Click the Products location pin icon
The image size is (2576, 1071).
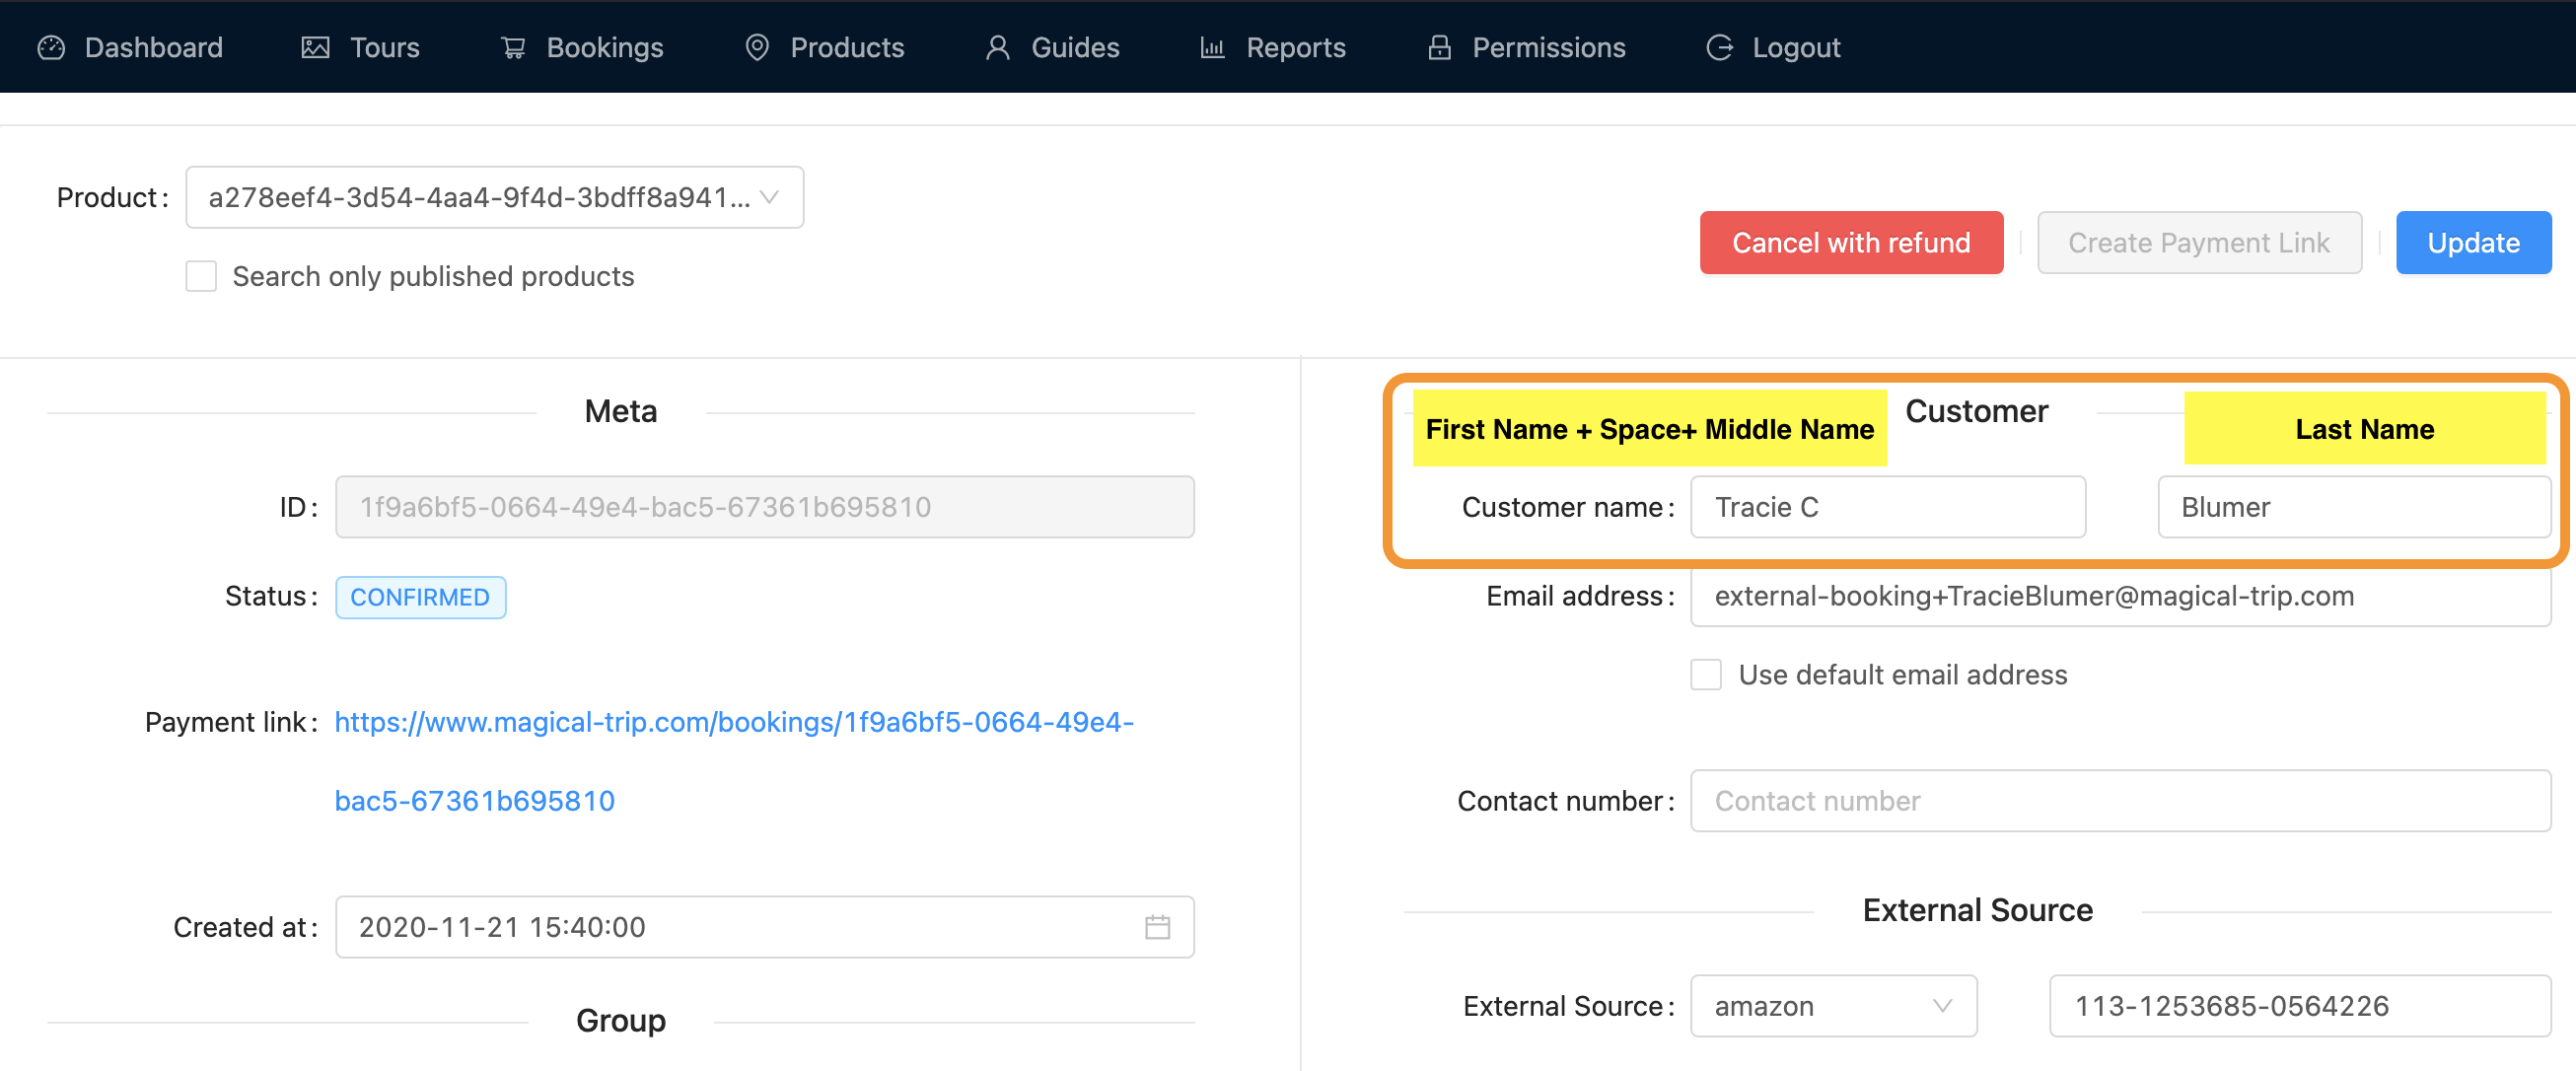(x=757, y=47)
